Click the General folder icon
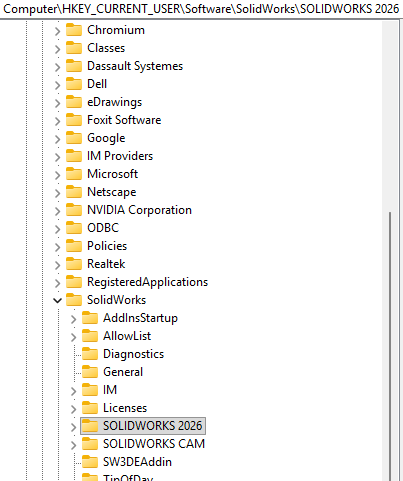Image resolution: width=403 pixels, height=481 pixels. (x=90, y=372)
